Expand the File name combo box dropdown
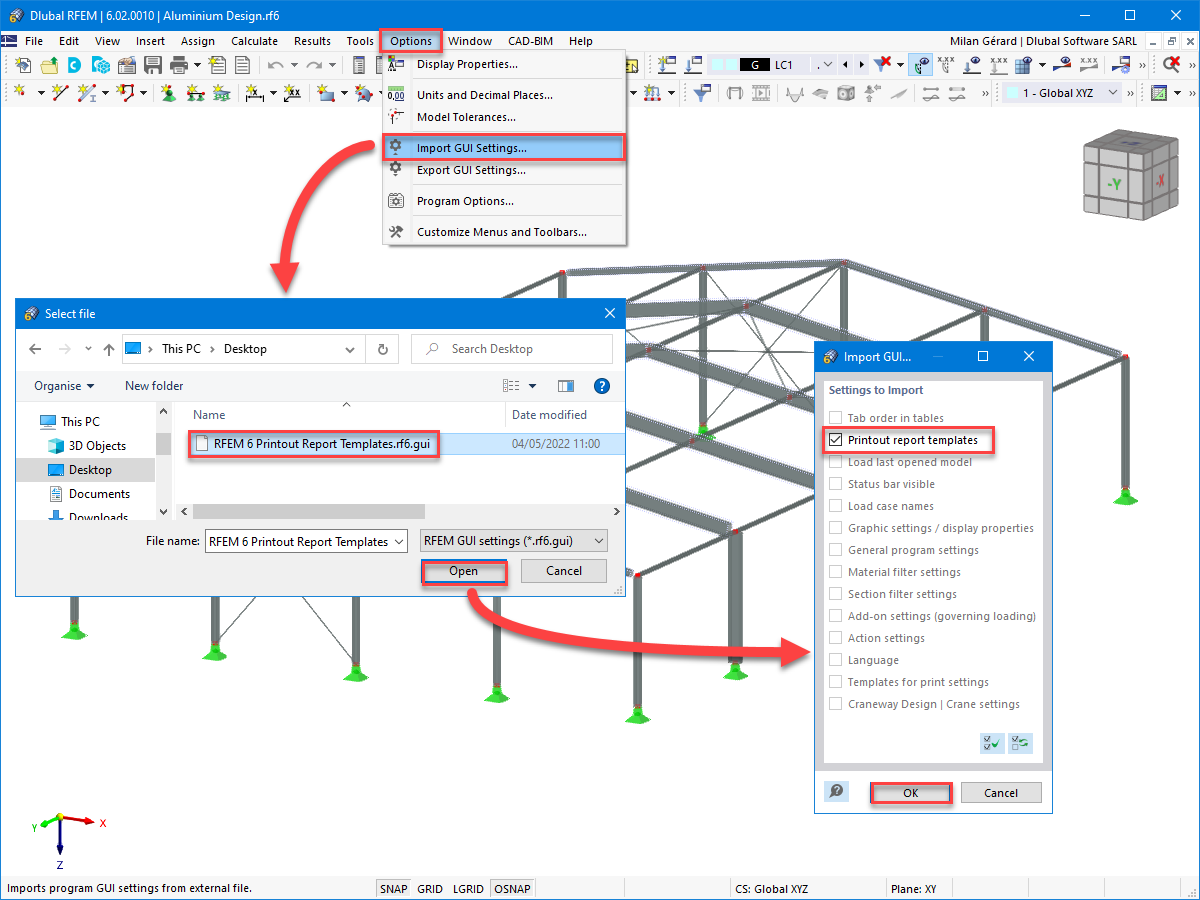1200x900 pixels. coord(400,541)
